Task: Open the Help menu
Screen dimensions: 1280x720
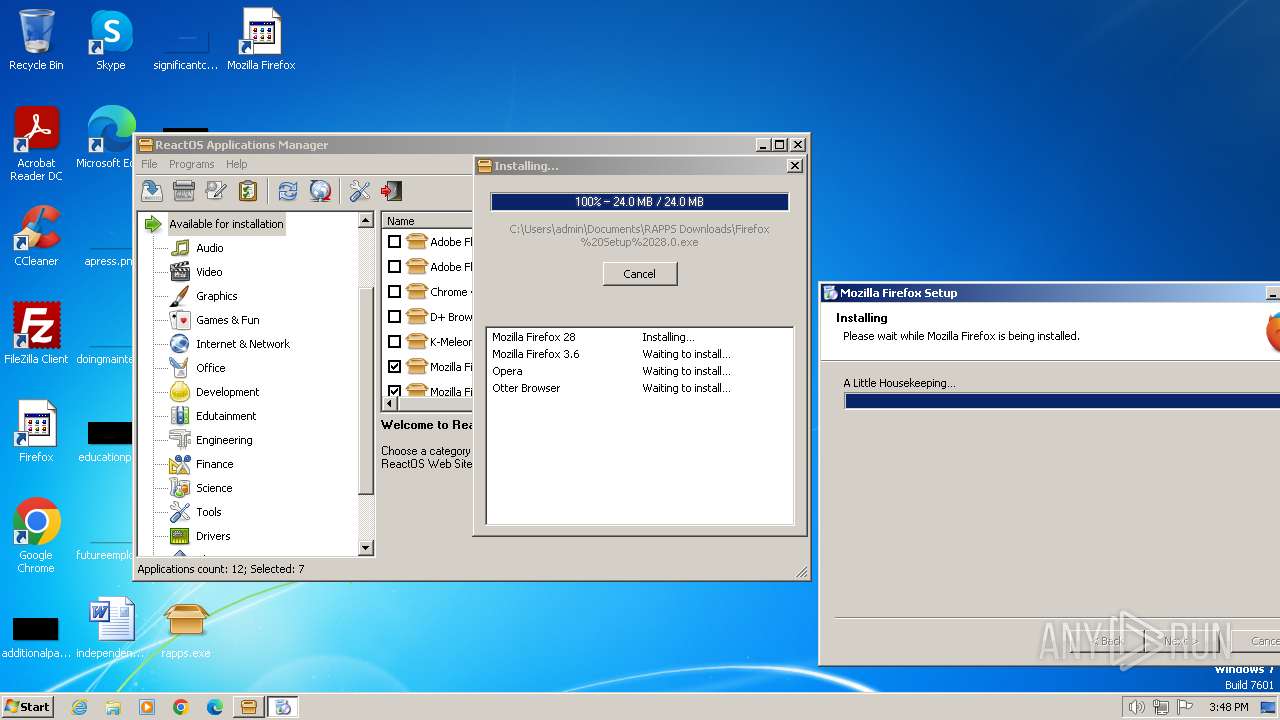Action: click(236, 164)
